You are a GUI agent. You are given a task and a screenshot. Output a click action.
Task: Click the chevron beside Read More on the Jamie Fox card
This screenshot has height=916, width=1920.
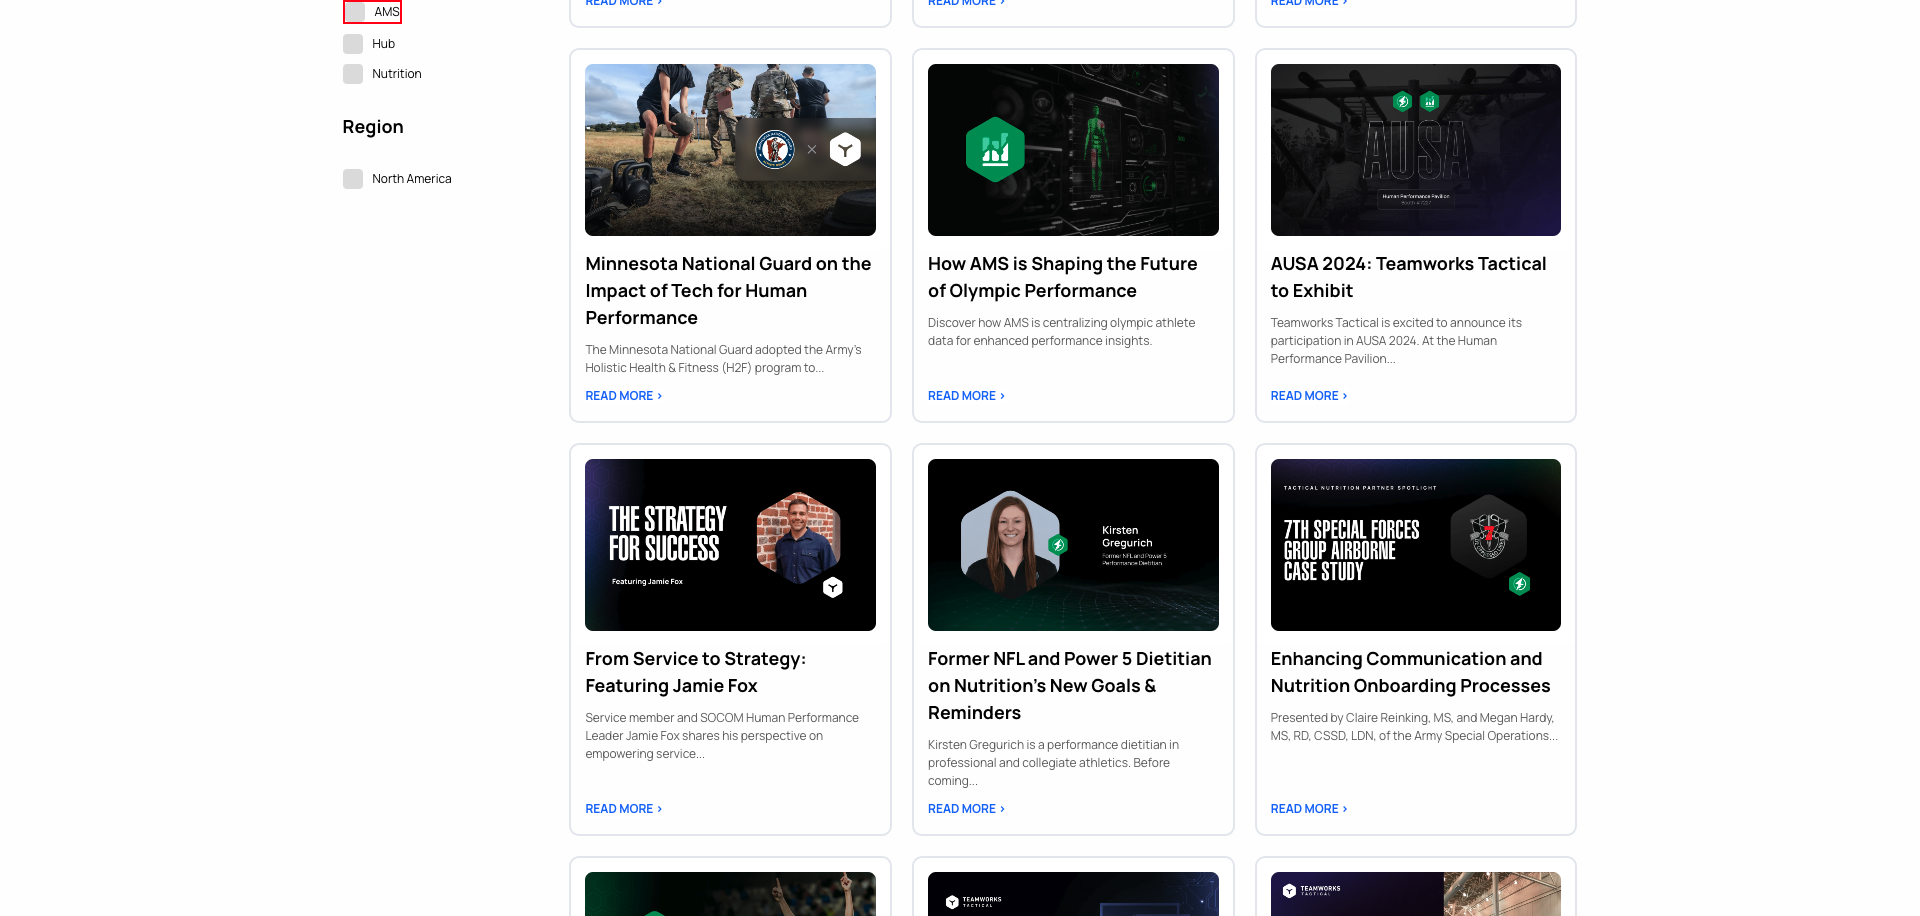[657, 808]
